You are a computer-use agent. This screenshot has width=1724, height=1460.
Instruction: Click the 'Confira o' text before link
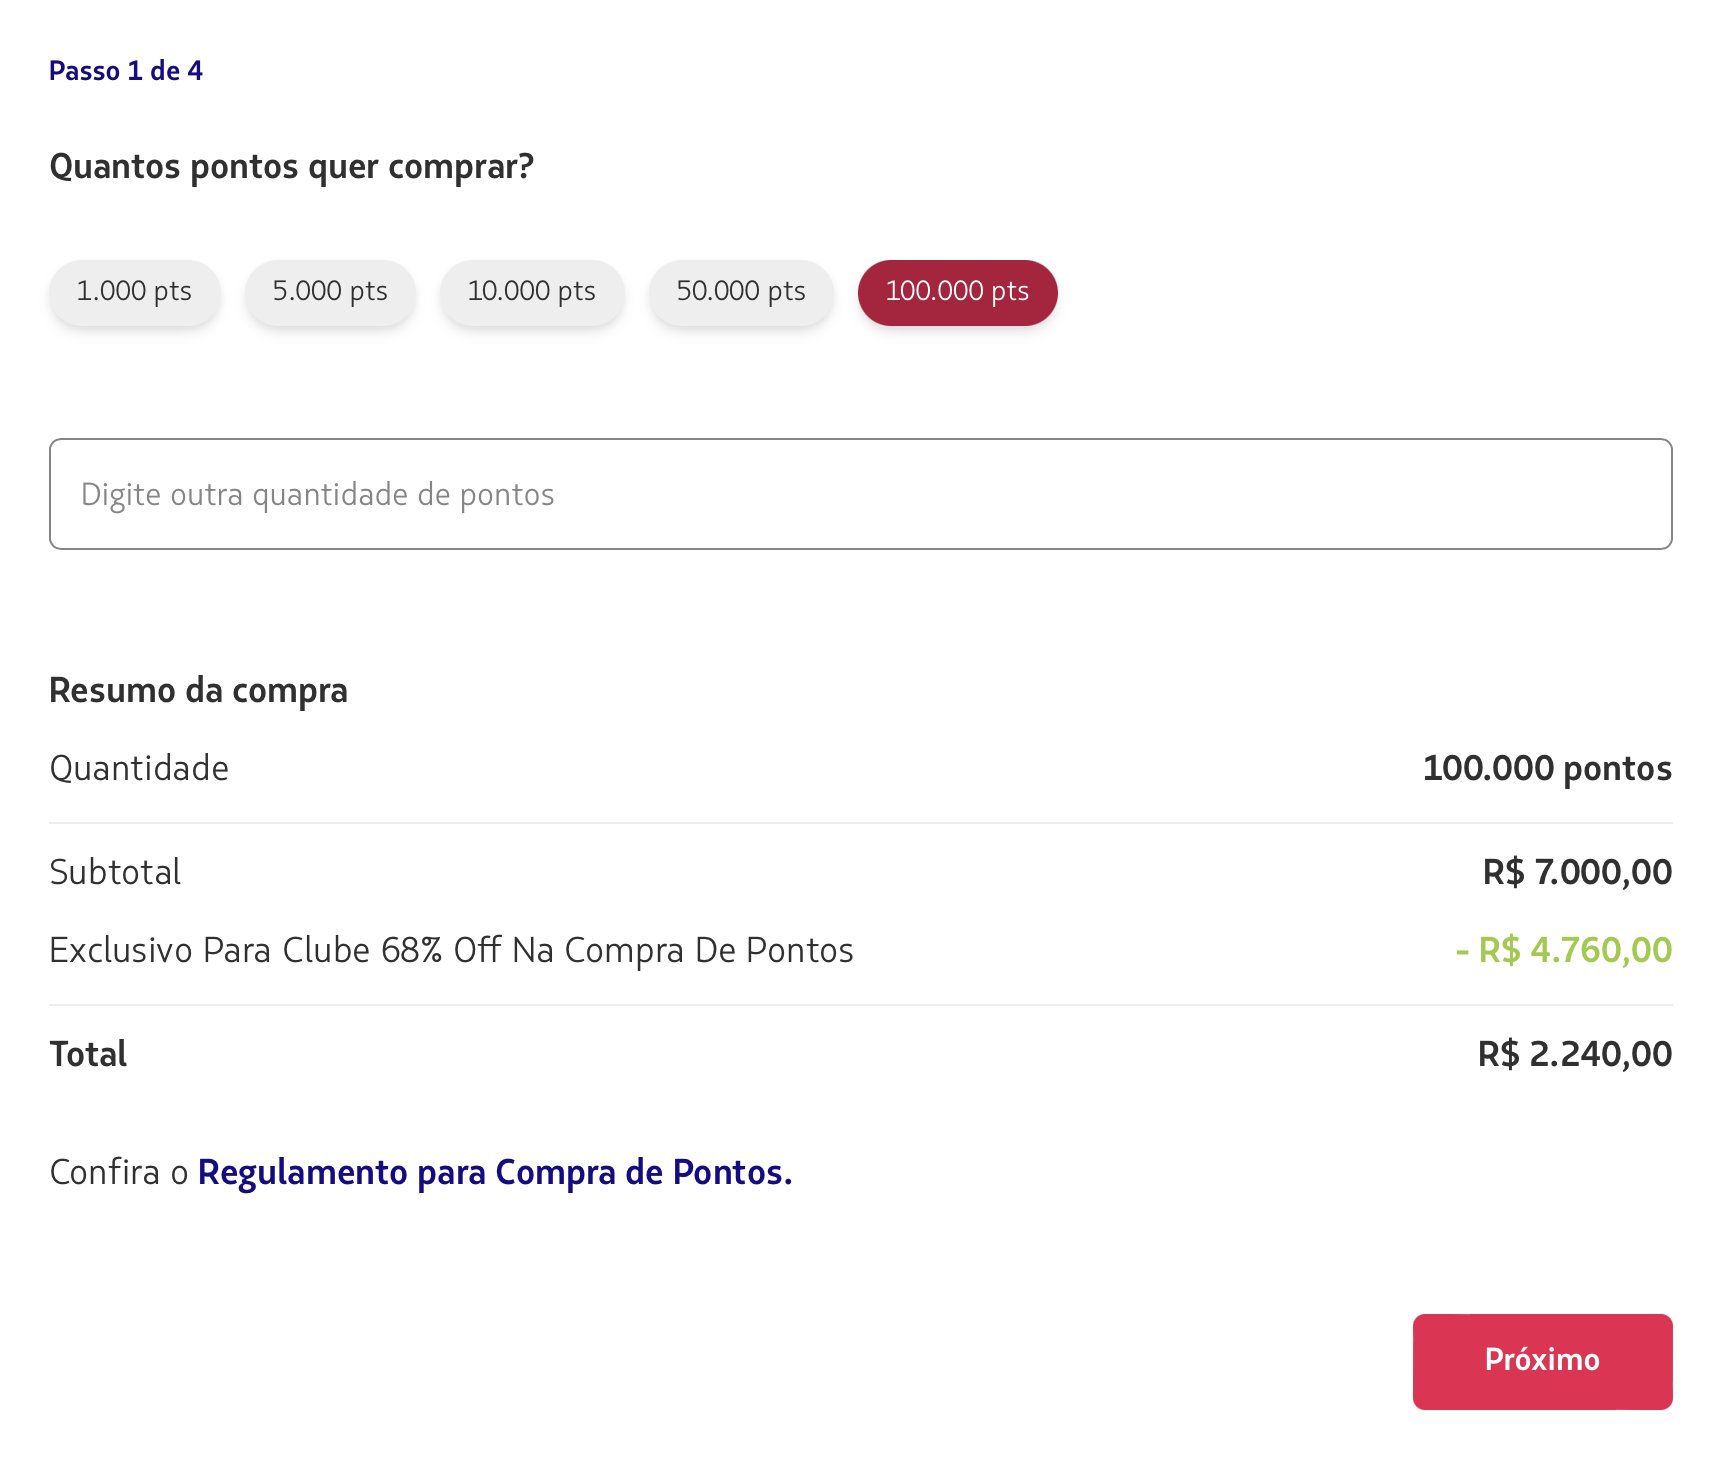[118, 1172]
